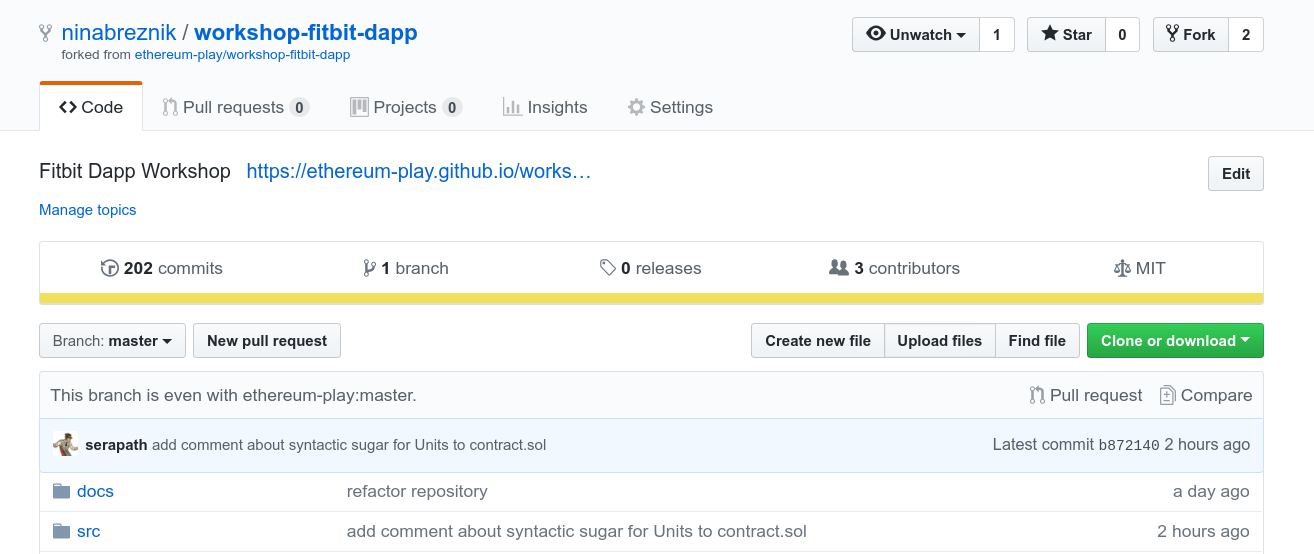Click the eye icon in Unwatch button
This screenshot has width=1314, height=554.
click(x=876, y=34)
